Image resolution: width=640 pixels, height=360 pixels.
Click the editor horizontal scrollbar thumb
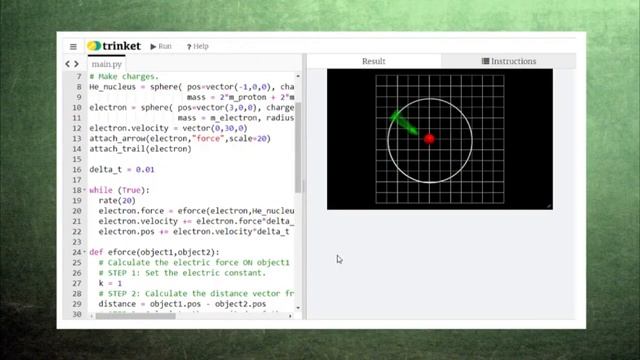(136, 316)
